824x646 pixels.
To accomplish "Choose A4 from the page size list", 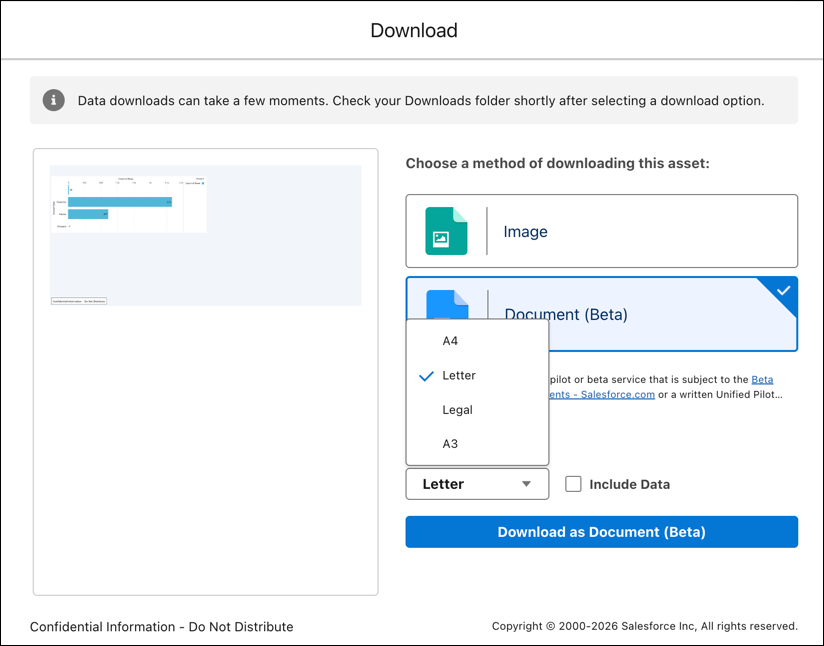I will (x=477, y=341).
